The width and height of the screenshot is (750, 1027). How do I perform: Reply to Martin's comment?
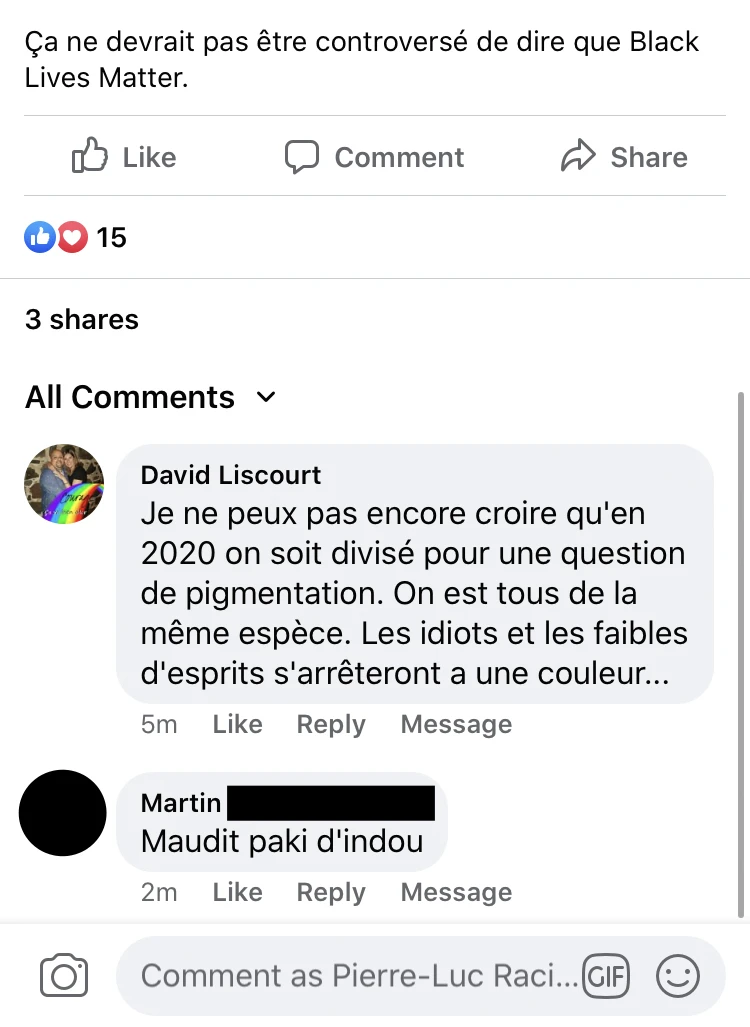331,892
